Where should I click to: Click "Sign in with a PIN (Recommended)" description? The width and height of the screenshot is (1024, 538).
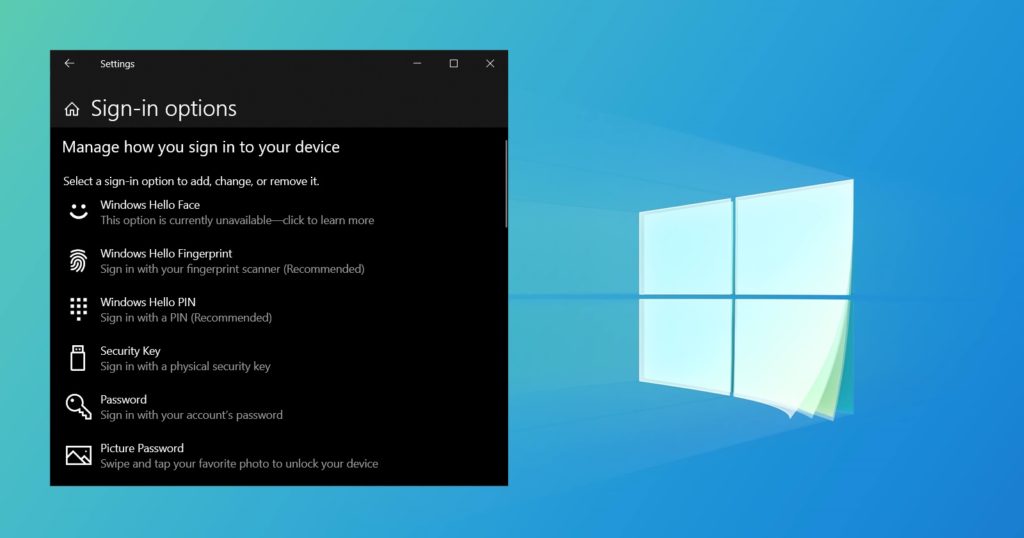[186, 318]
